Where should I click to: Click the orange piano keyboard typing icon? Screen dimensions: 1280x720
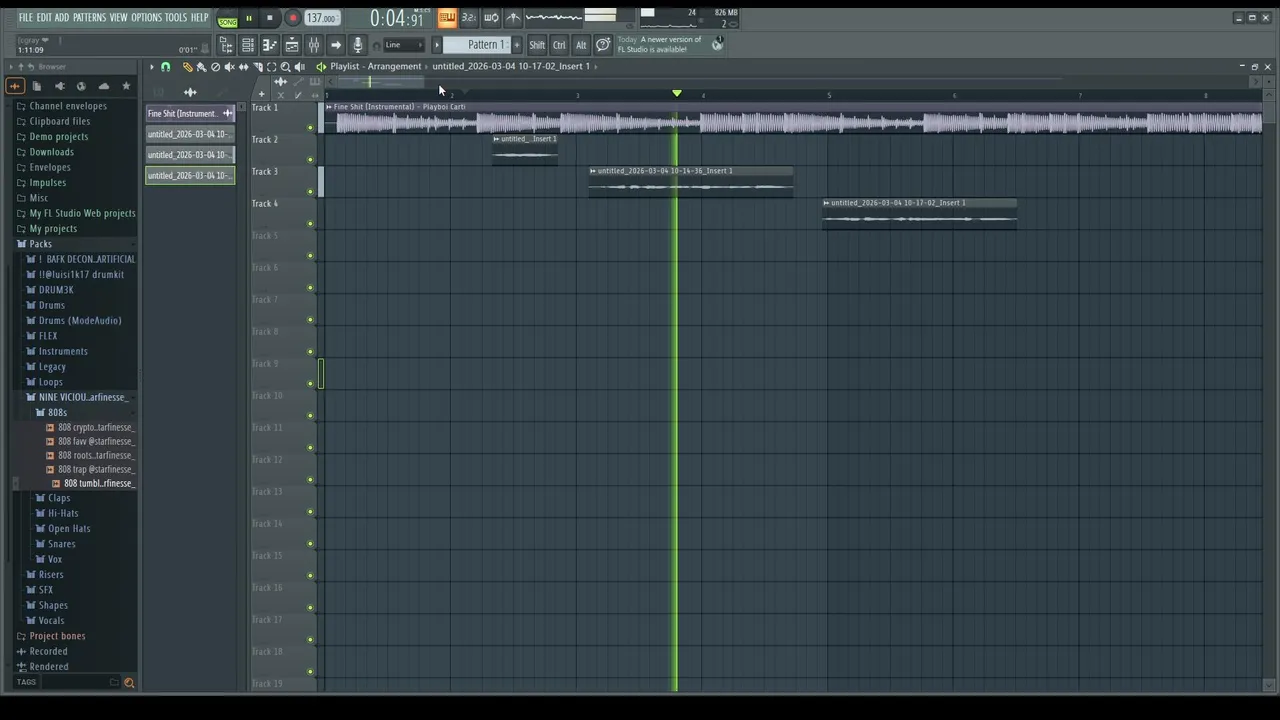[447, 17]
